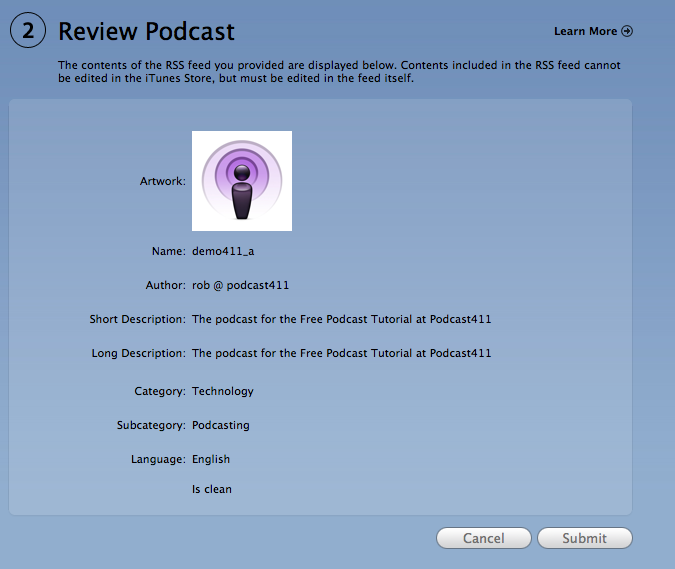The image size is (675, 569).
Task: Click the Review Podcast heading
Action: 146,31
